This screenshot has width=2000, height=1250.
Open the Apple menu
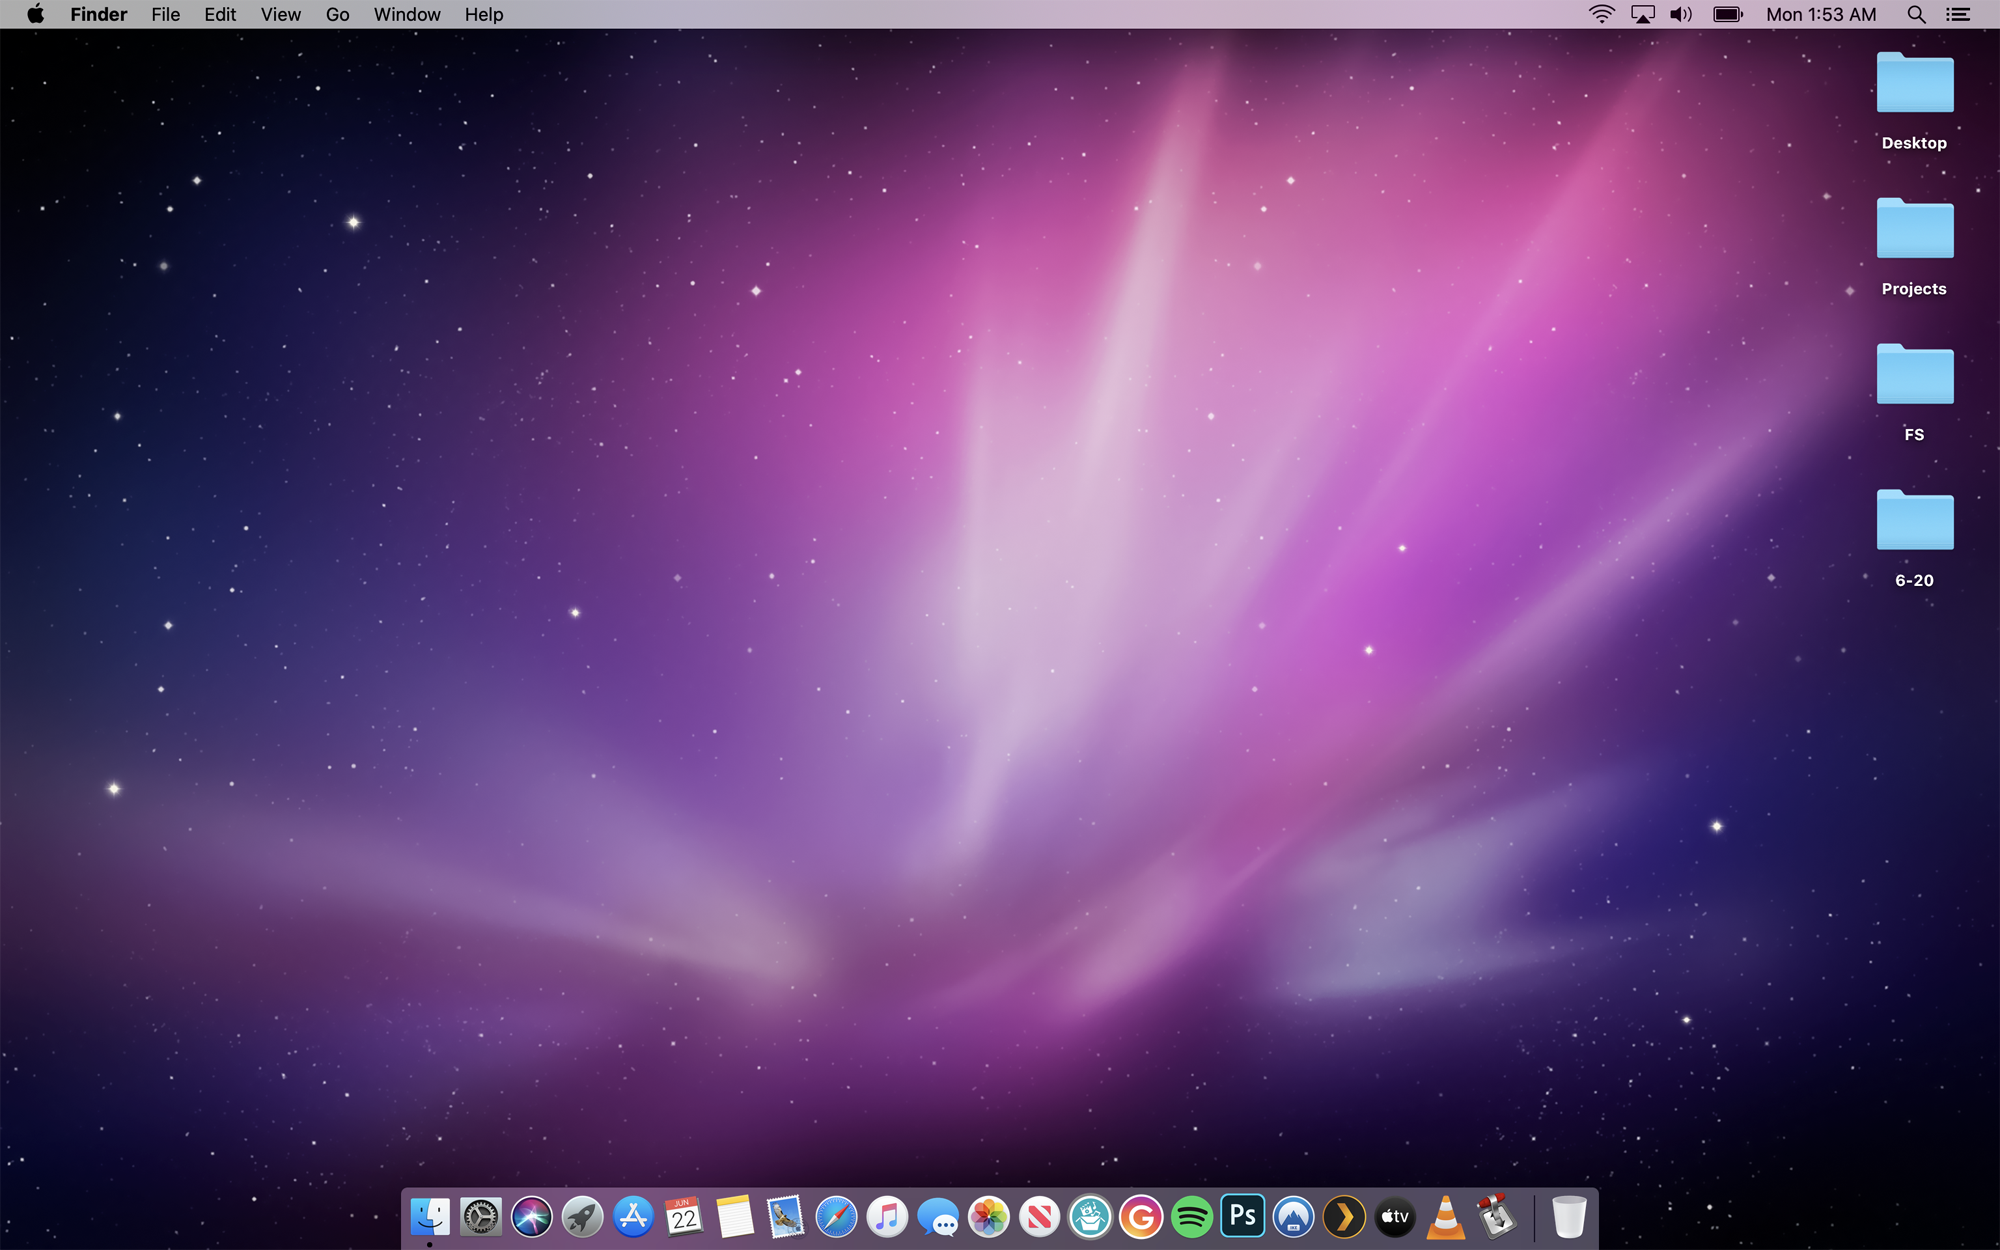click(35, 14)
